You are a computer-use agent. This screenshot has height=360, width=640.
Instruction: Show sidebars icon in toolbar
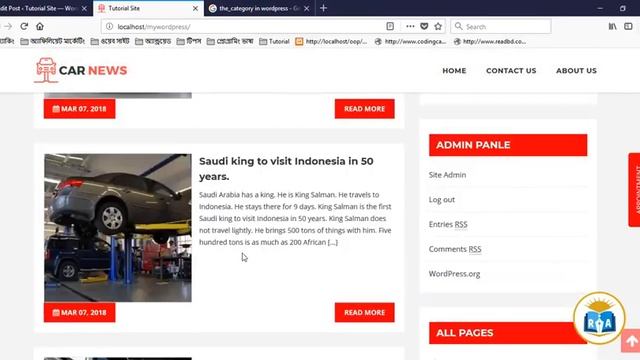pos(628,27)
